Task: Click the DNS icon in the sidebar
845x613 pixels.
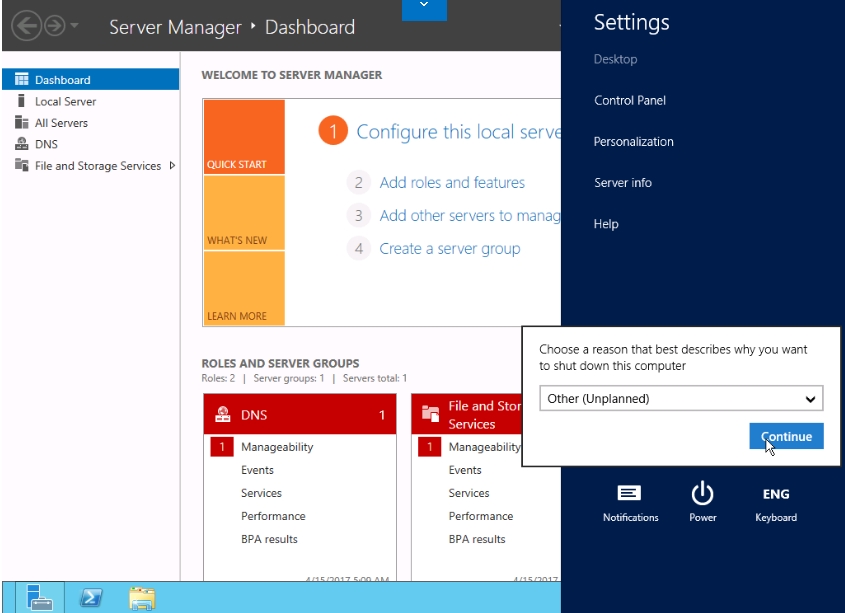Action: point(22,144)
